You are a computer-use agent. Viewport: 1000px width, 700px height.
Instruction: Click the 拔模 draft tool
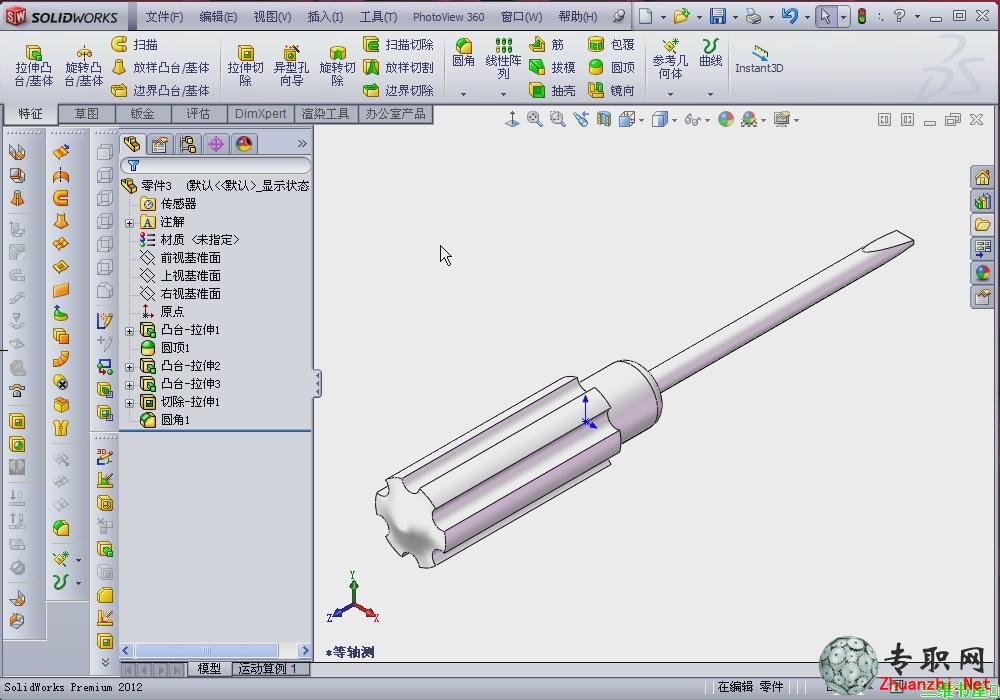point(552,68)
